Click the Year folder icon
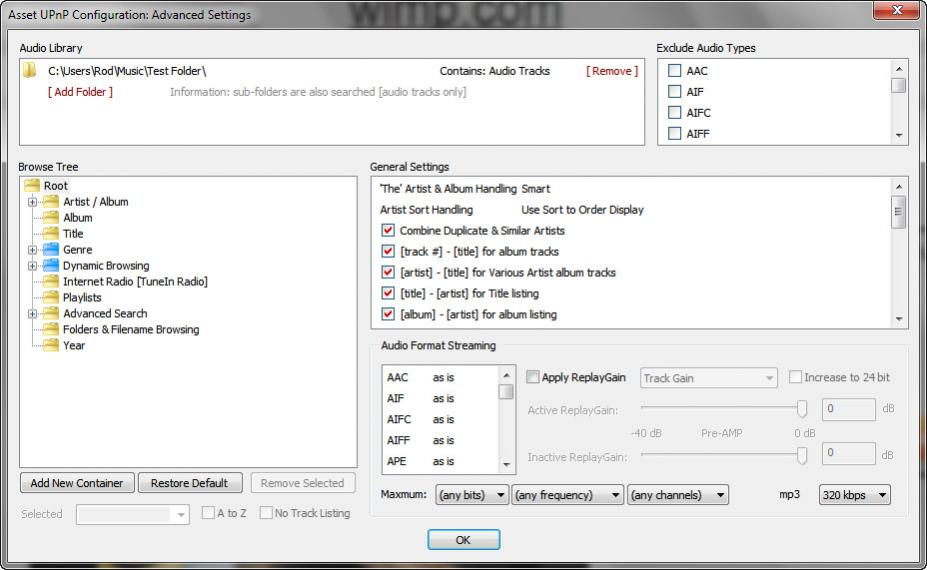927x570 pixels. click(x=51, y=345)
